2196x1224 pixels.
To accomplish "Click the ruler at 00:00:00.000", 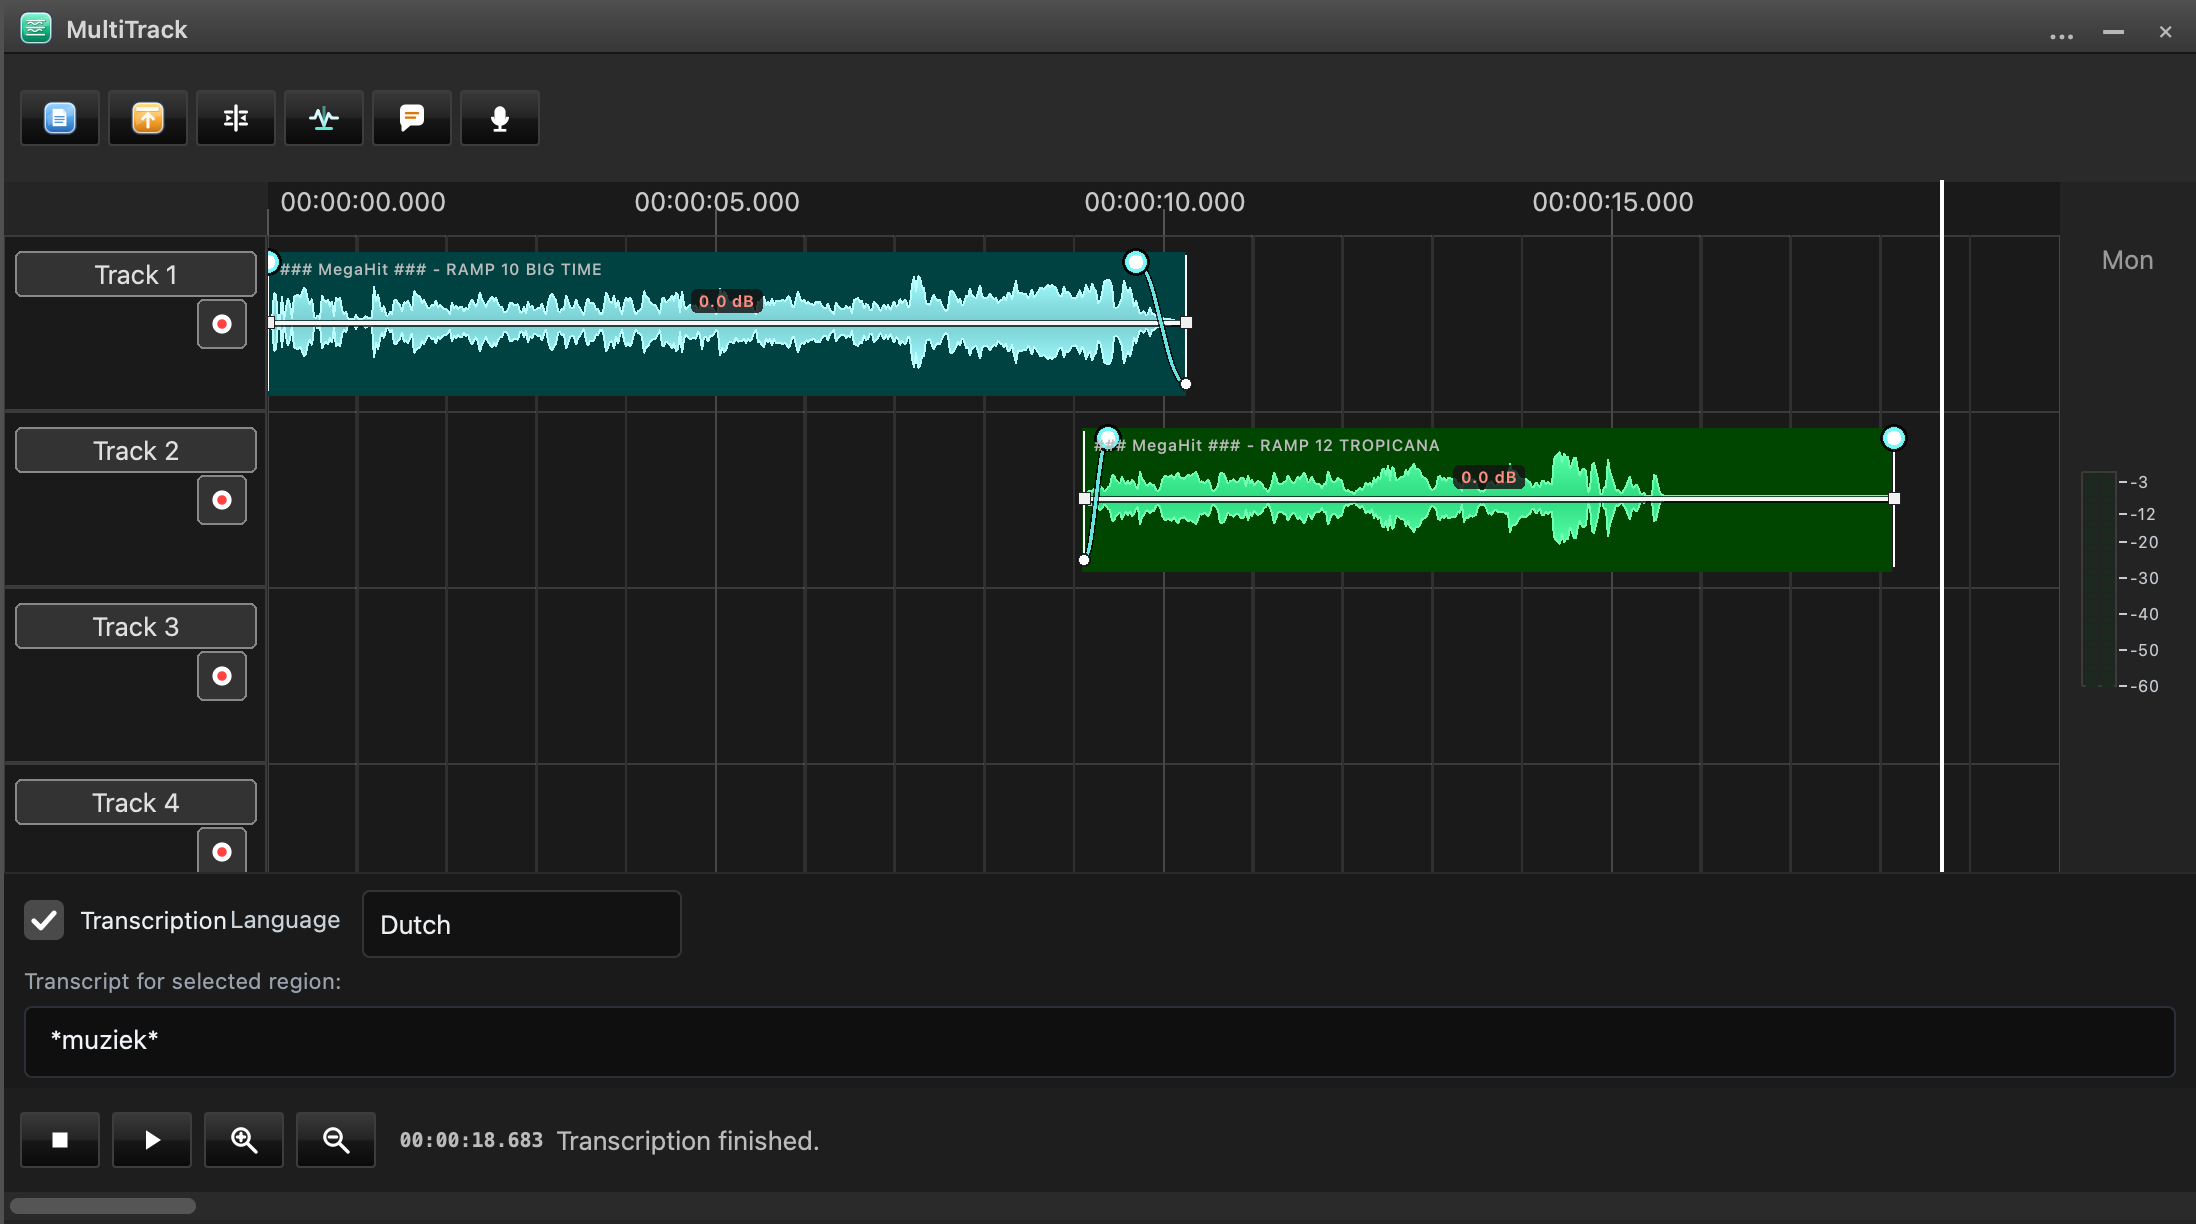I will tap(363, 202).
